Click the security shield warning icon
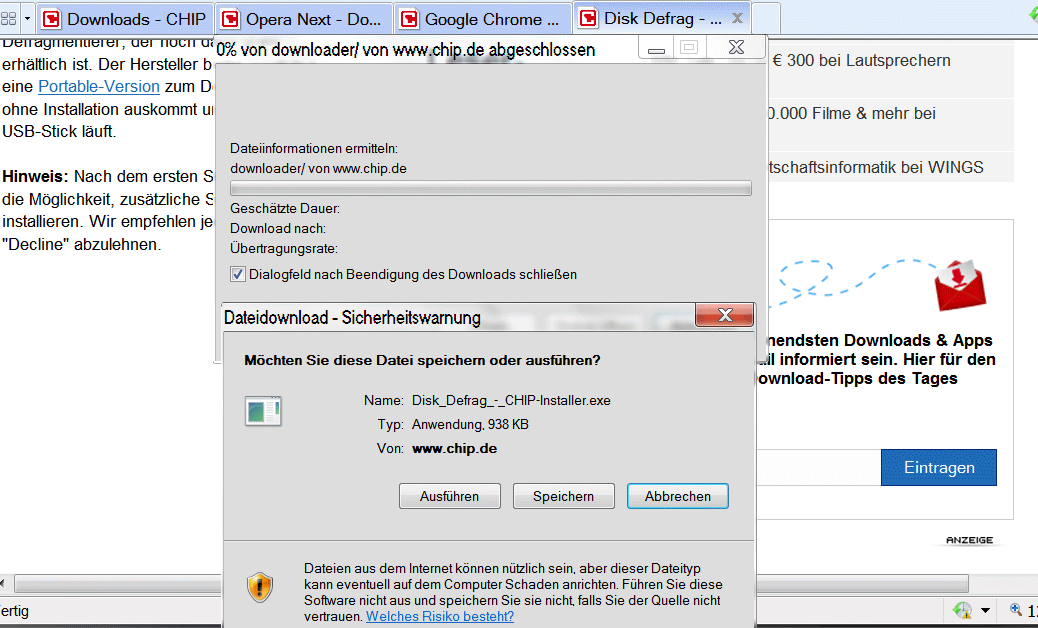 pyautogui.click(x=260, y=587)
